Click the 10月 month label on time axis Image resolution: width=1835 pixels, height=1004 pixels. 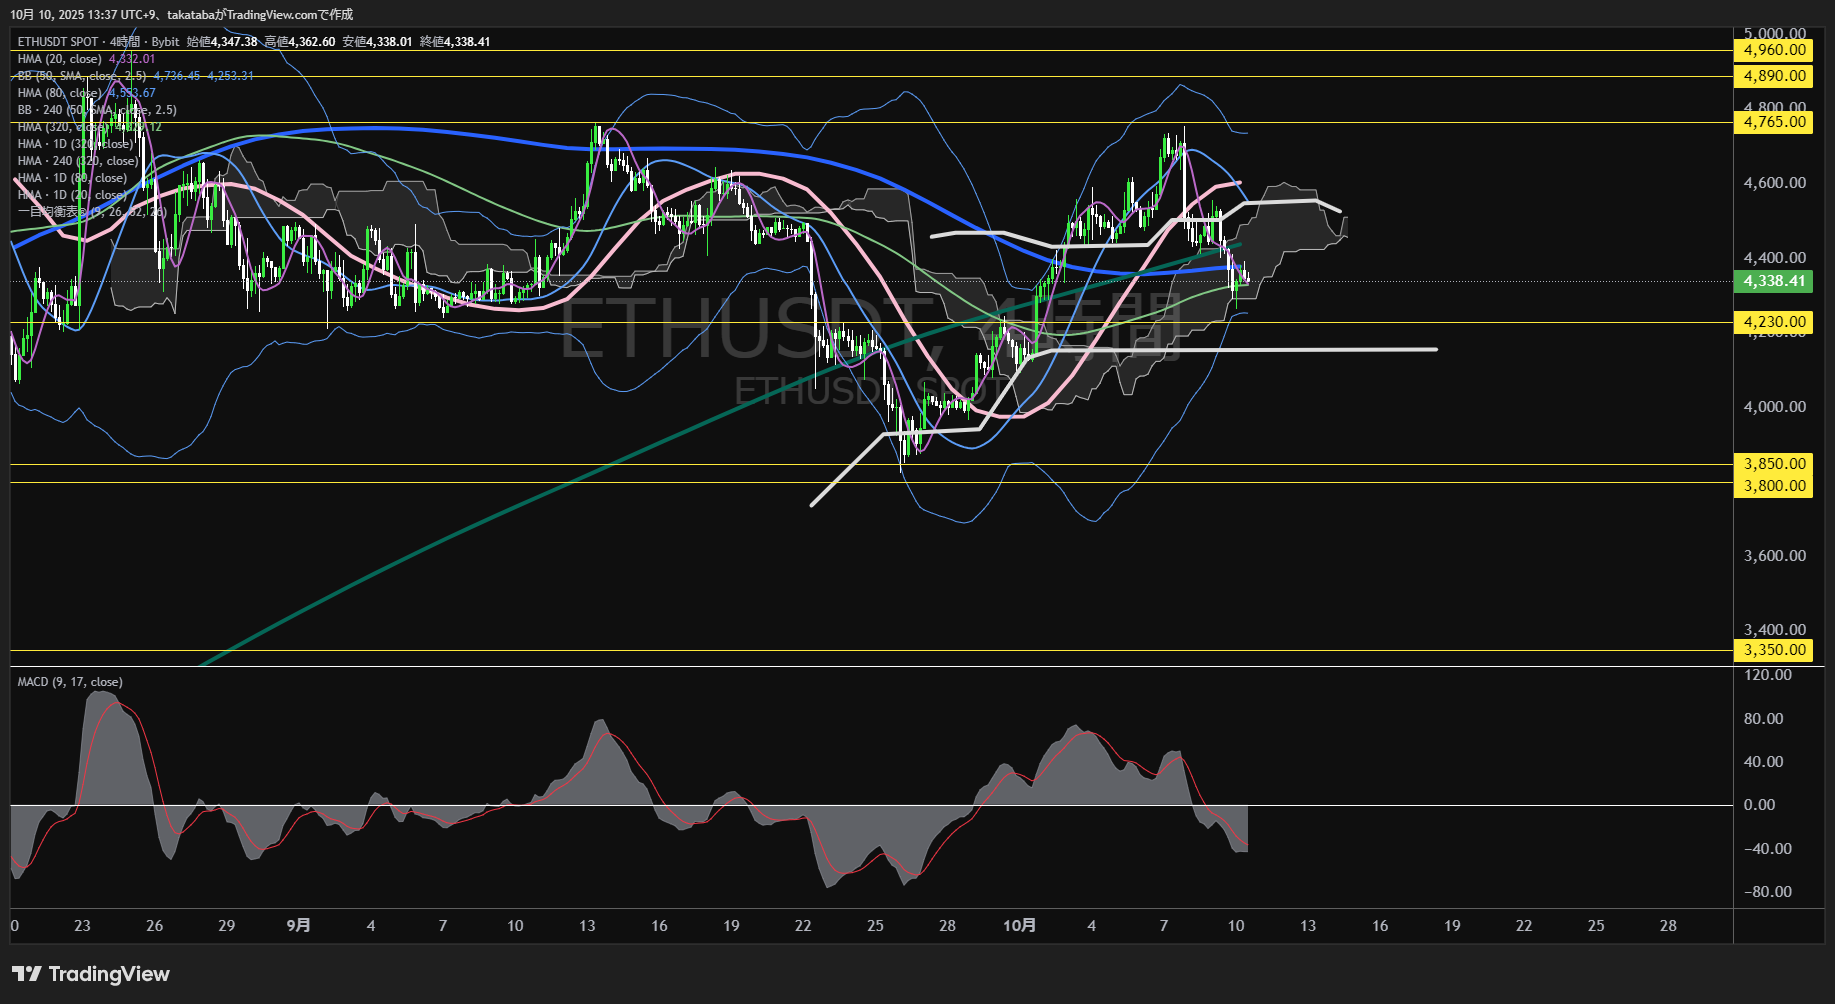1019,926
